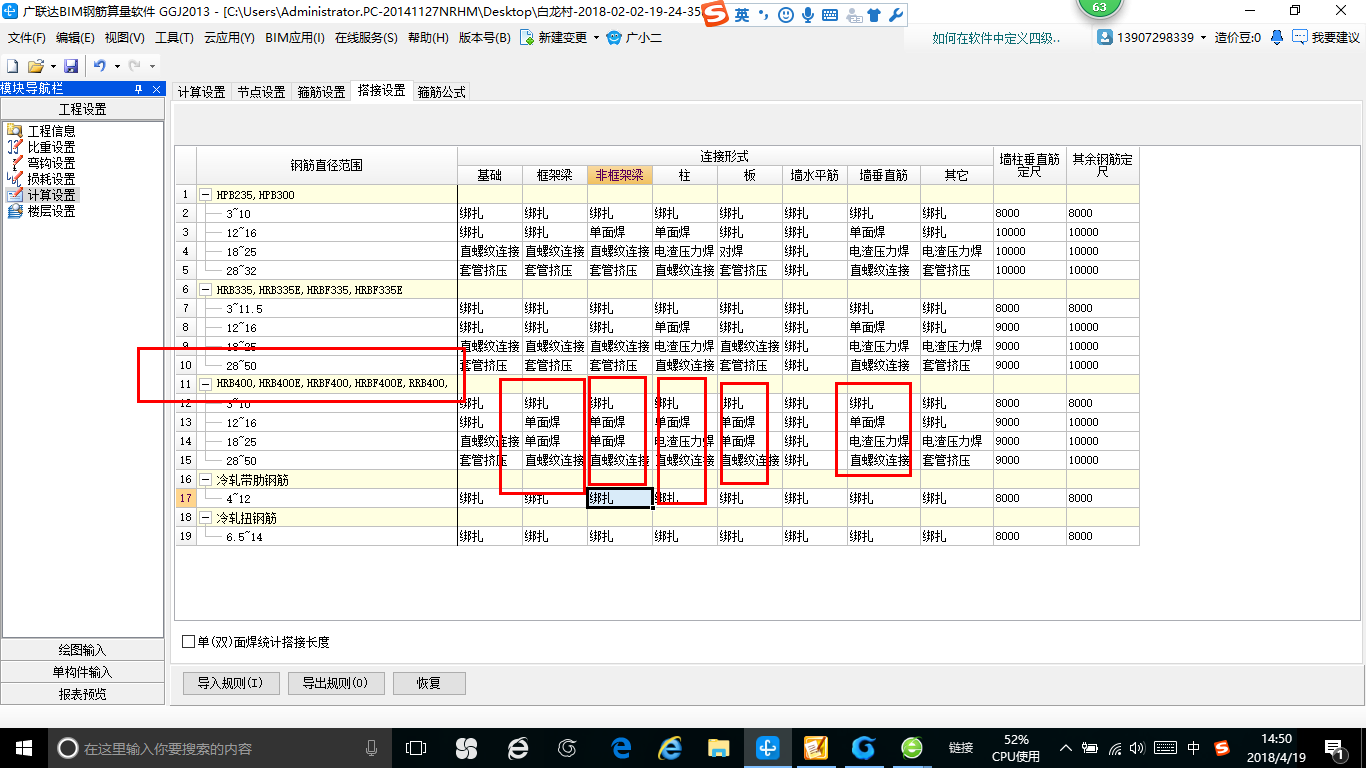Image resolution: width=1366 pixels, height=768 pixels.
Task: Open the 在线服务(S) menu
Action: coord(366,38)
